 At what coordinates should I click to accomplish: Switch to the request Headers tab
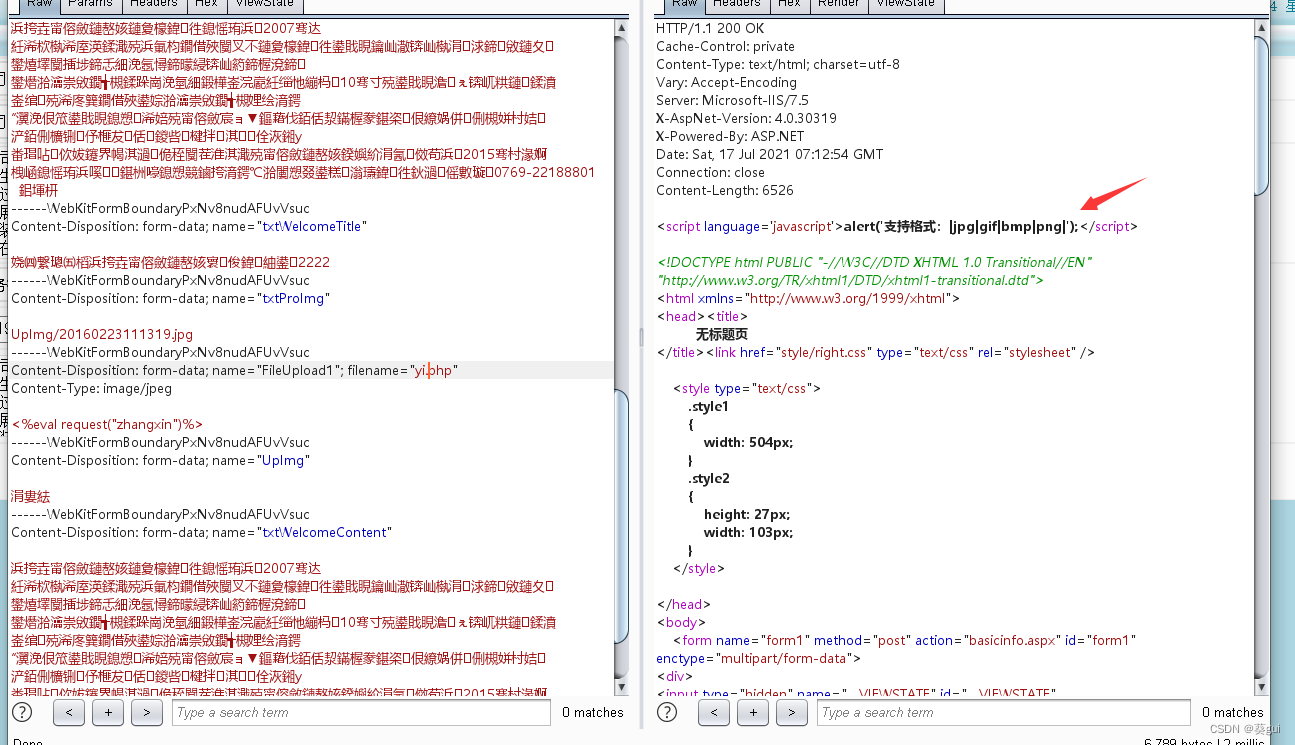154,4
